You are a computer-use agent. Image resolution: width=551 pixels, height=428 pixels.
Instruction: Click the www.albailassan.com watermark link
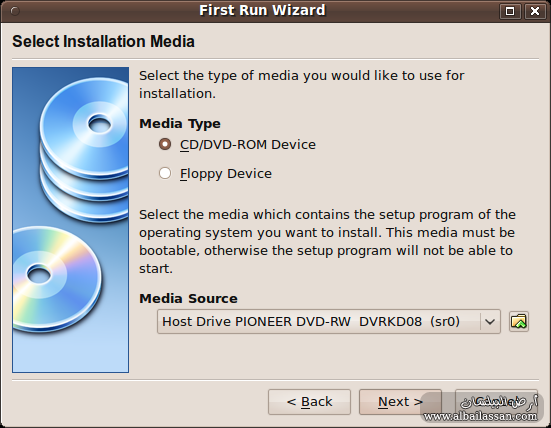[x=480, y=417]
